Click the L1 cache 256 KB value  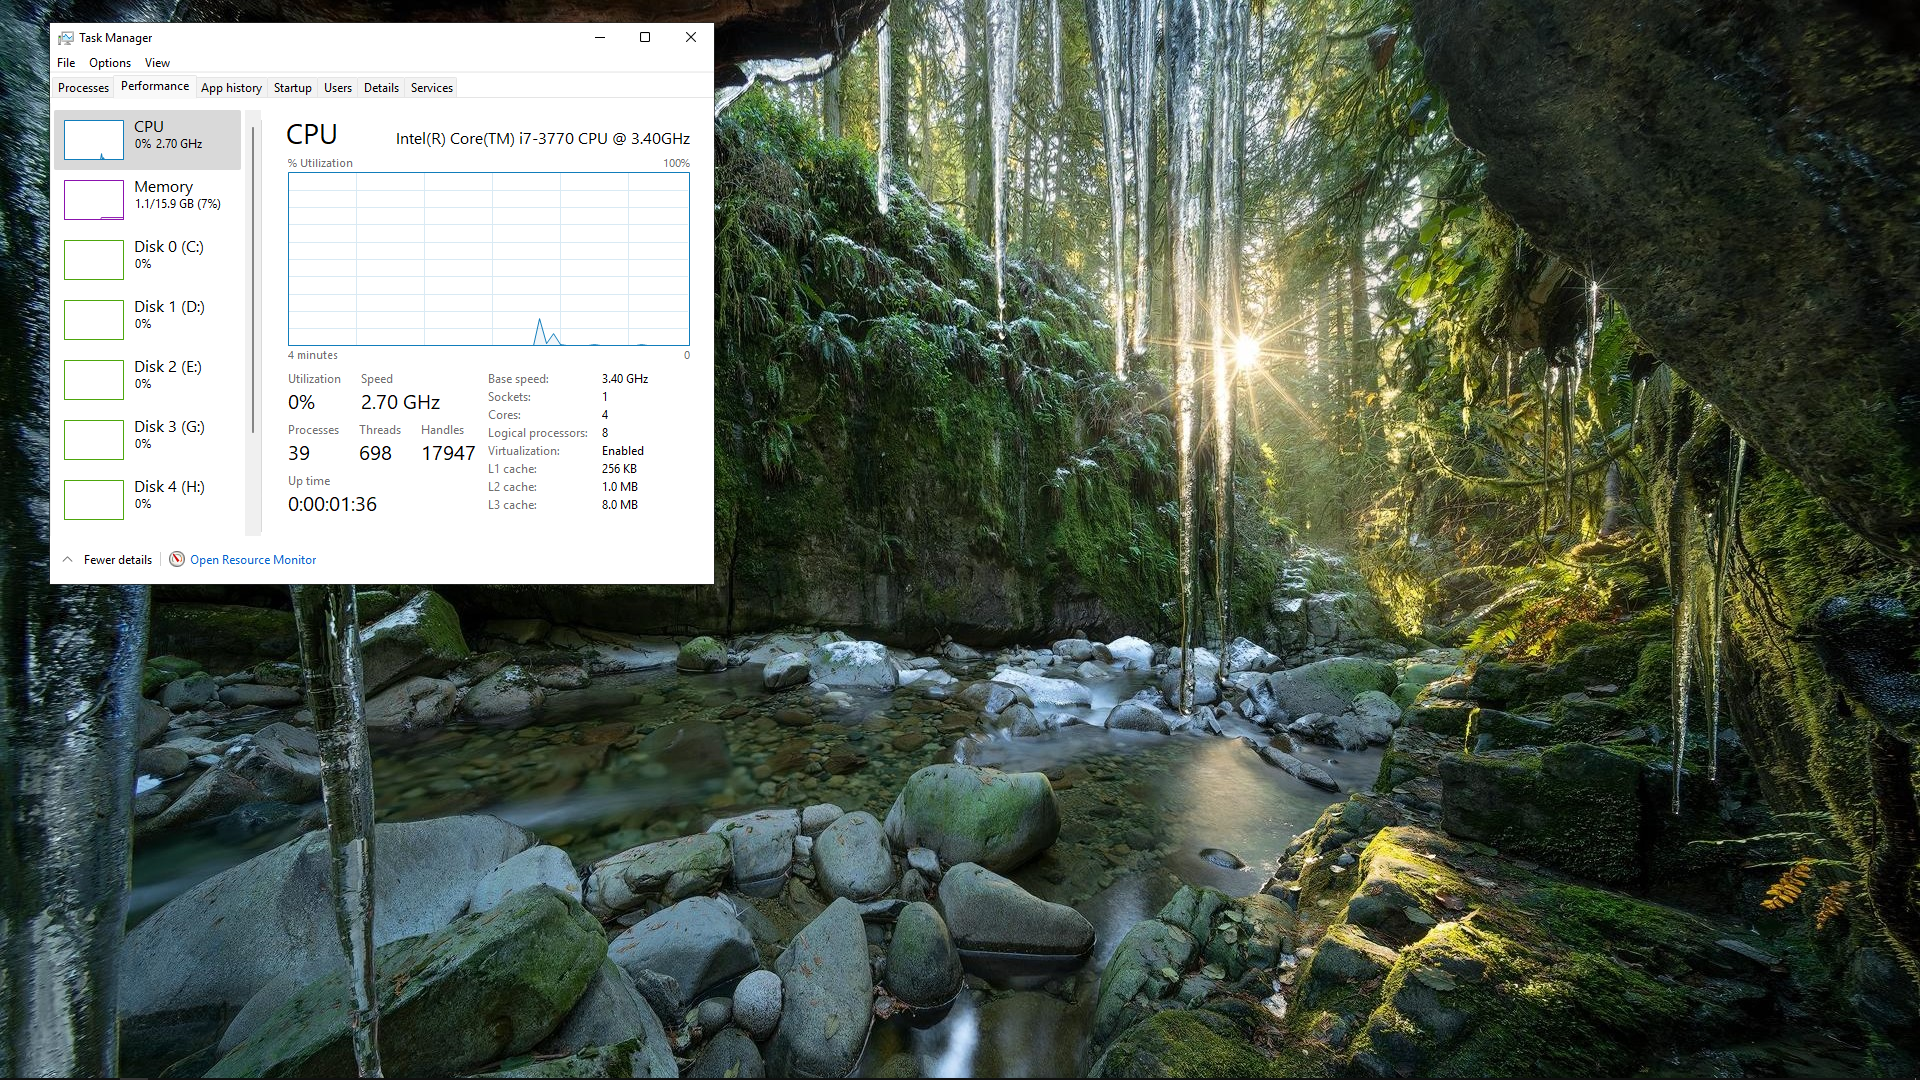pyautogui.click(x=619, y=469)
